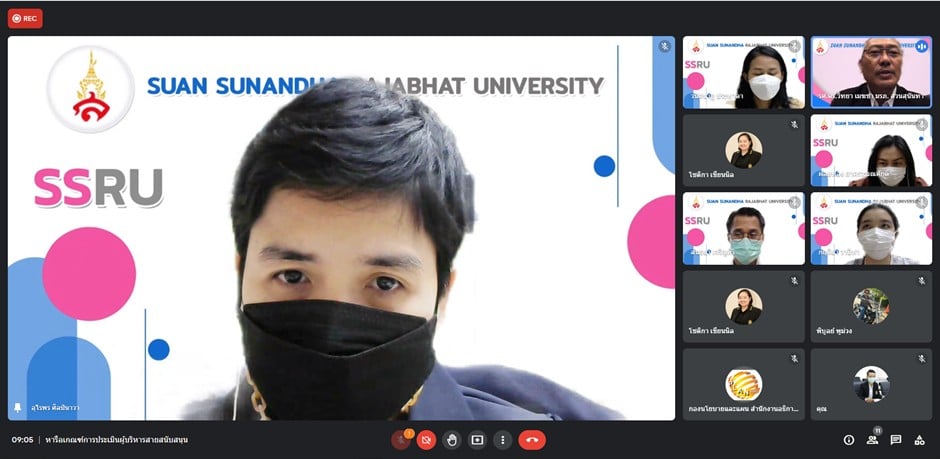Open the meeting details info panel

click(849, 440)
